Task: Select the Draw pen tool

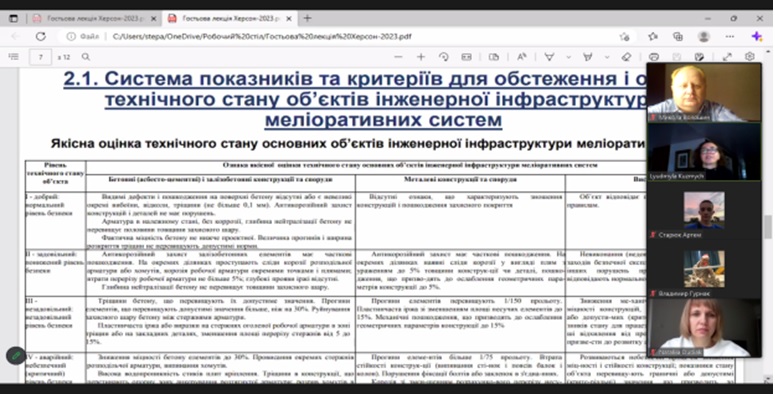Action: point(549,57)
